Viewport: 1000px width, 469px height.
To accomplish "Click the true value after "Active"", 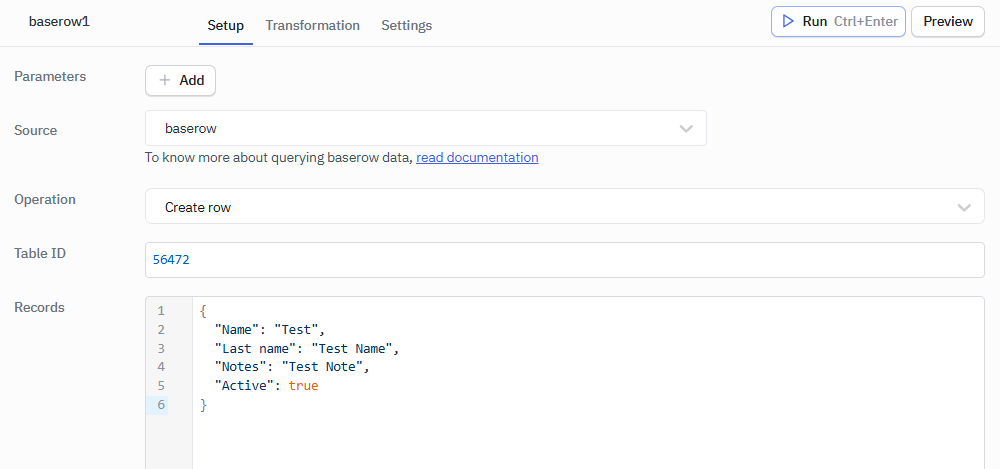I will pos(303,385).
